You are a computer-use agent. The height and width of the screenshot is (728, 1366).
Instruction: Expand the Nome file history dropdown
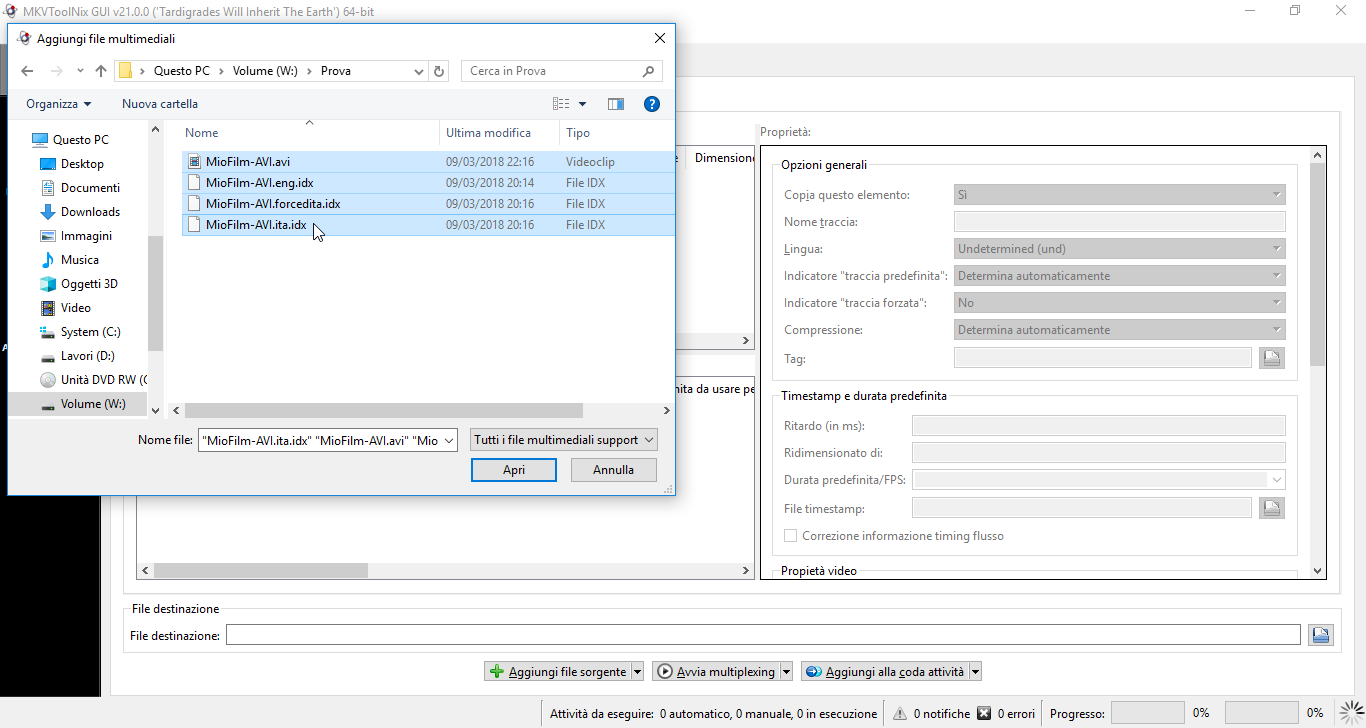pyautogui.click(x=448, y=440)
